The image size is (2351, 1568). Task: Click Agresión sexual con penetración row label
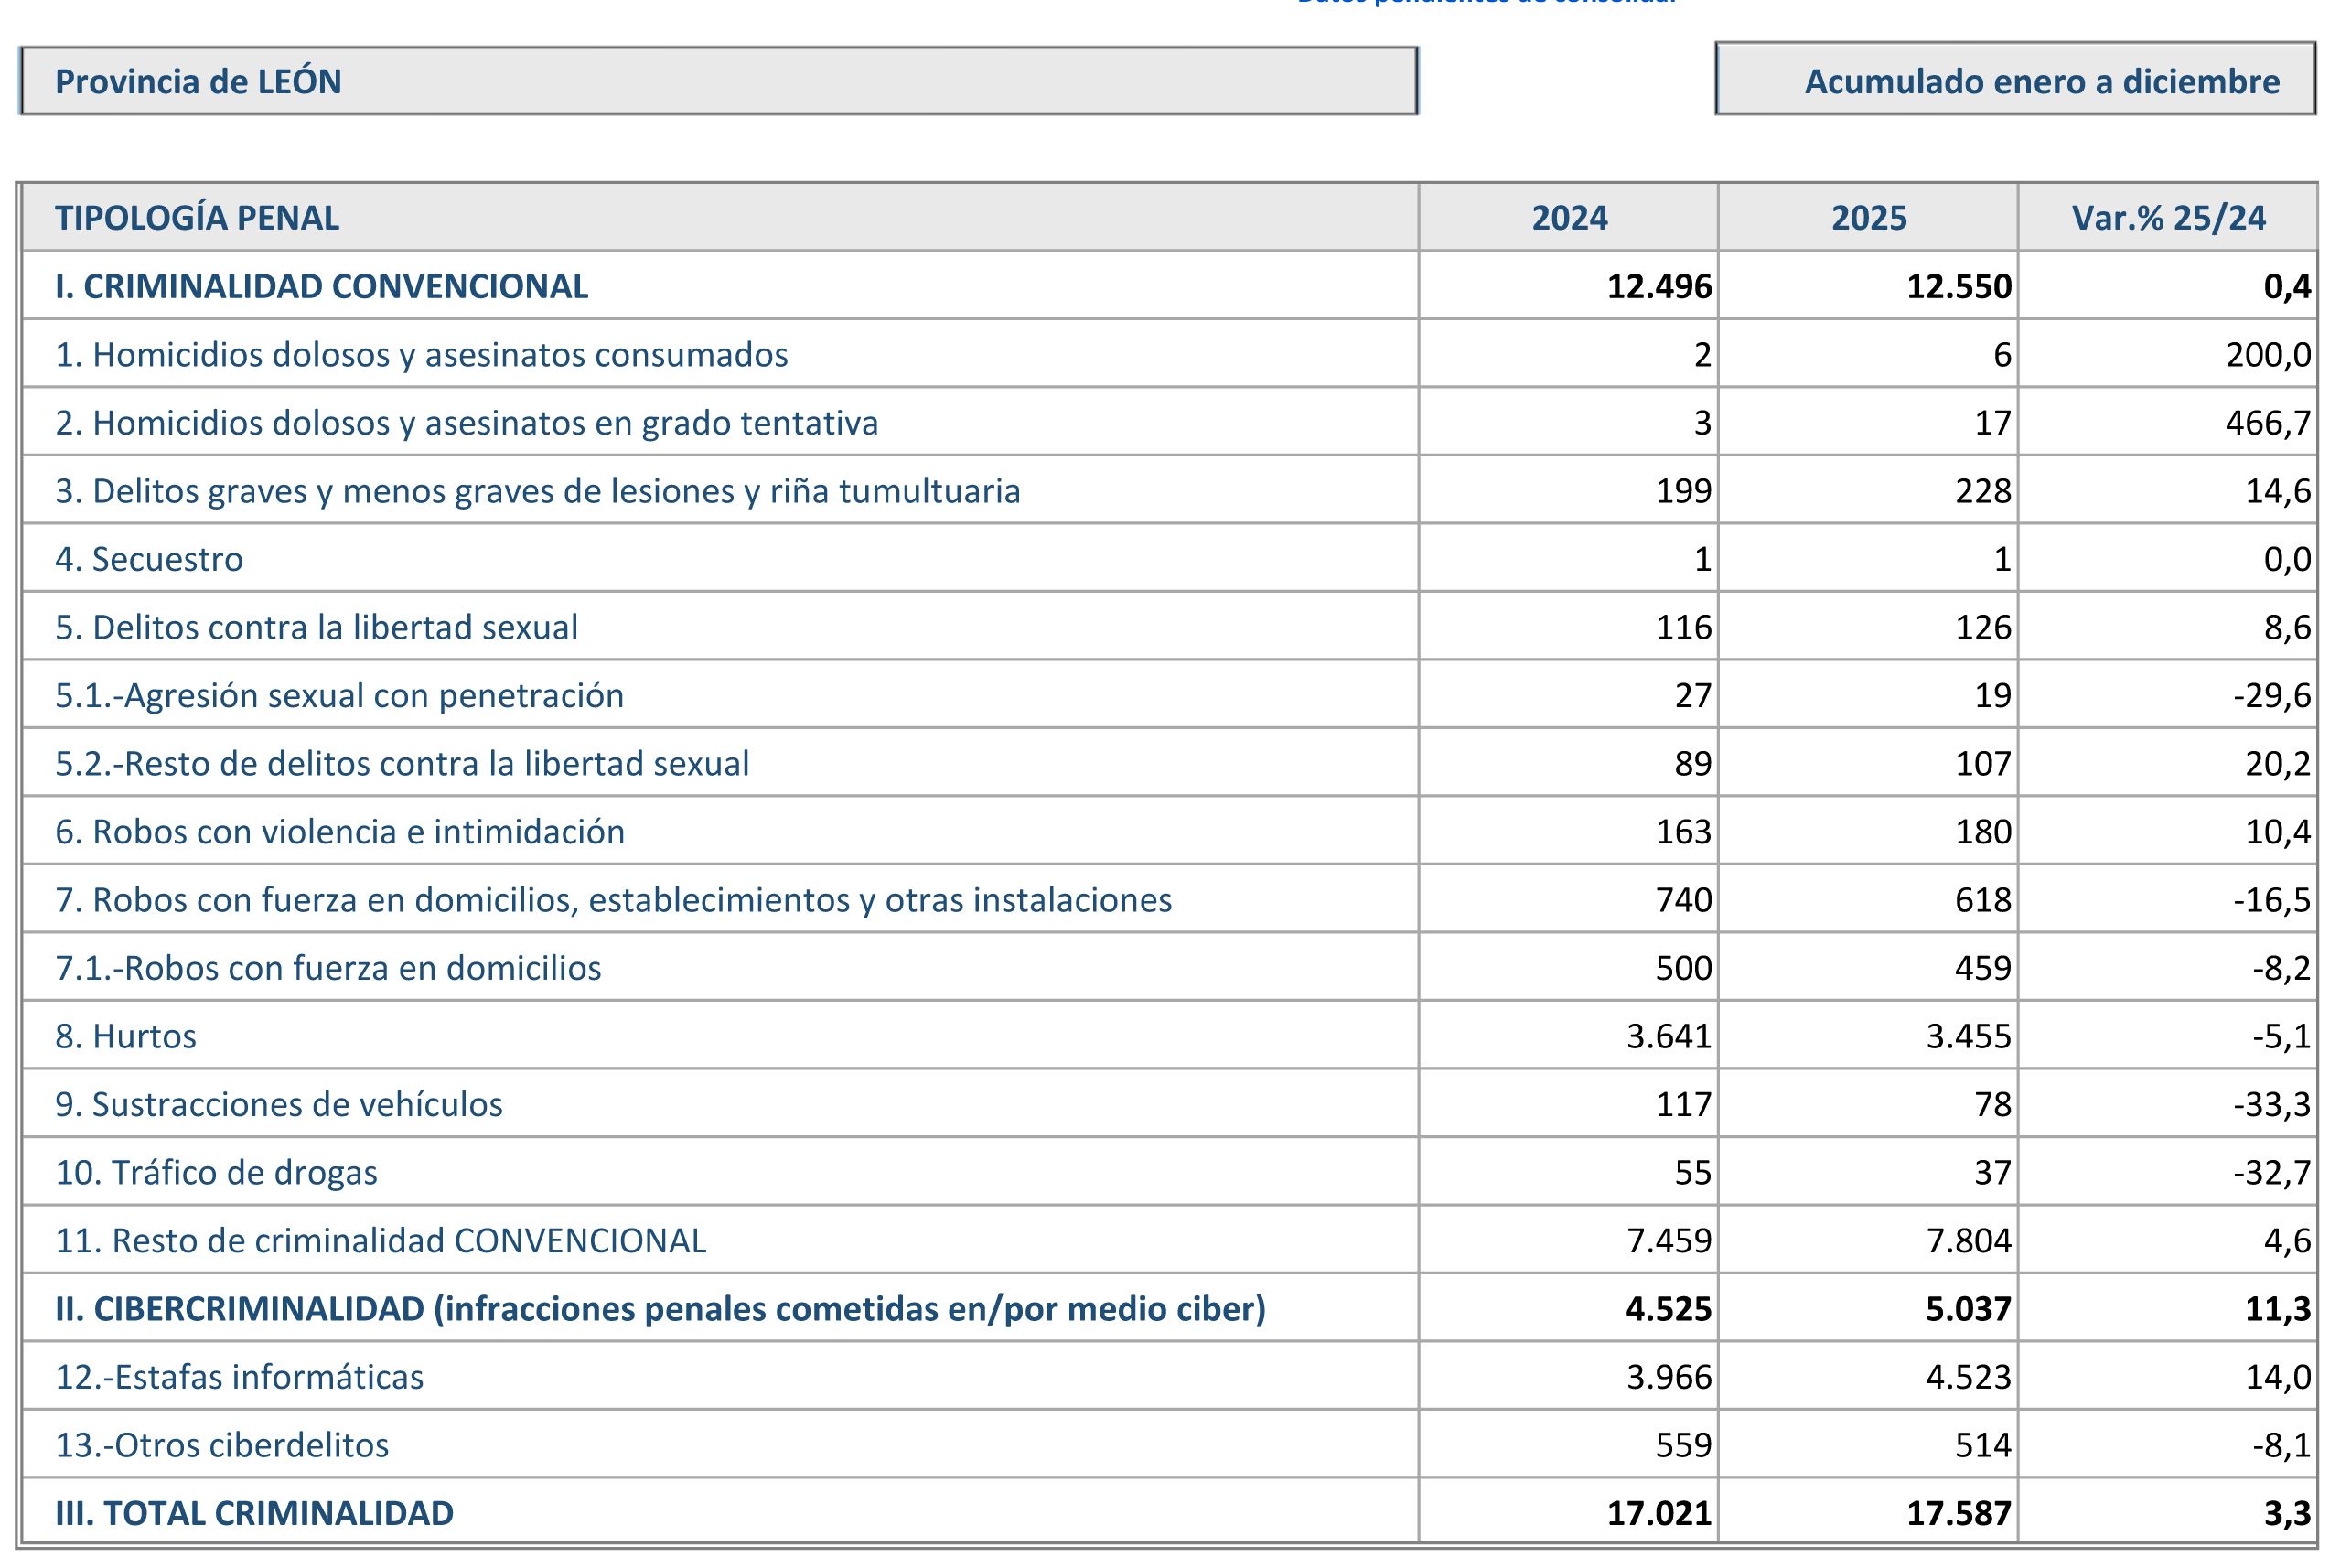339,695
